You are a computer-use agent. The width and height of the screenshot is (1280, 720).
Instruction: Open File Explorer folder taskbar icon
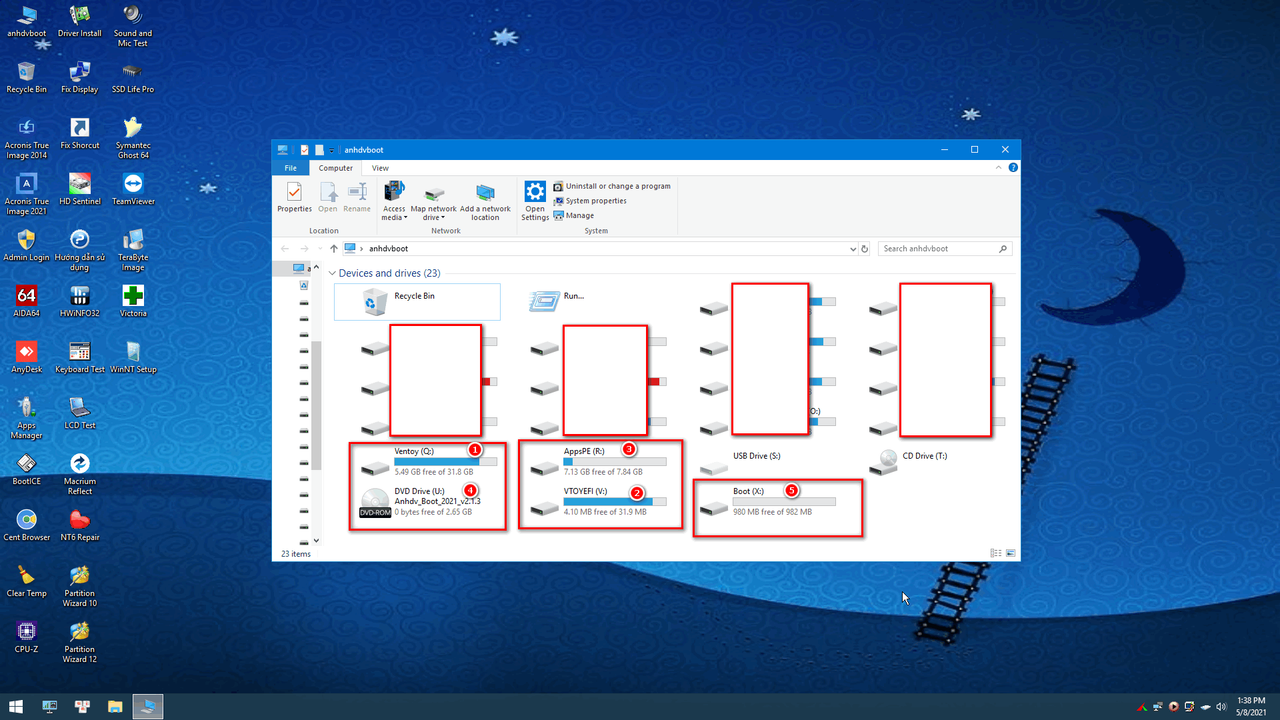click(114, 707)
